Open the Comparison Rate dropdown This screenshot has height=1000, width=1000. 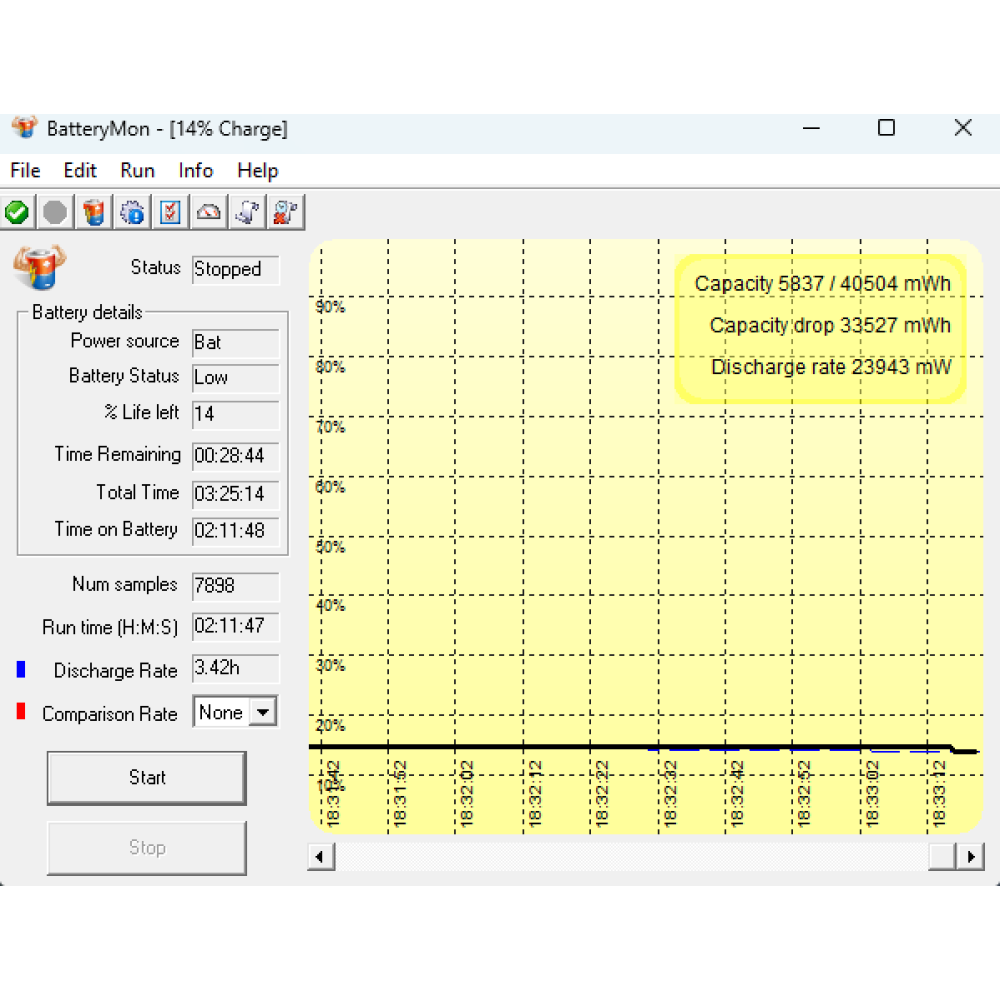[262, 713]
